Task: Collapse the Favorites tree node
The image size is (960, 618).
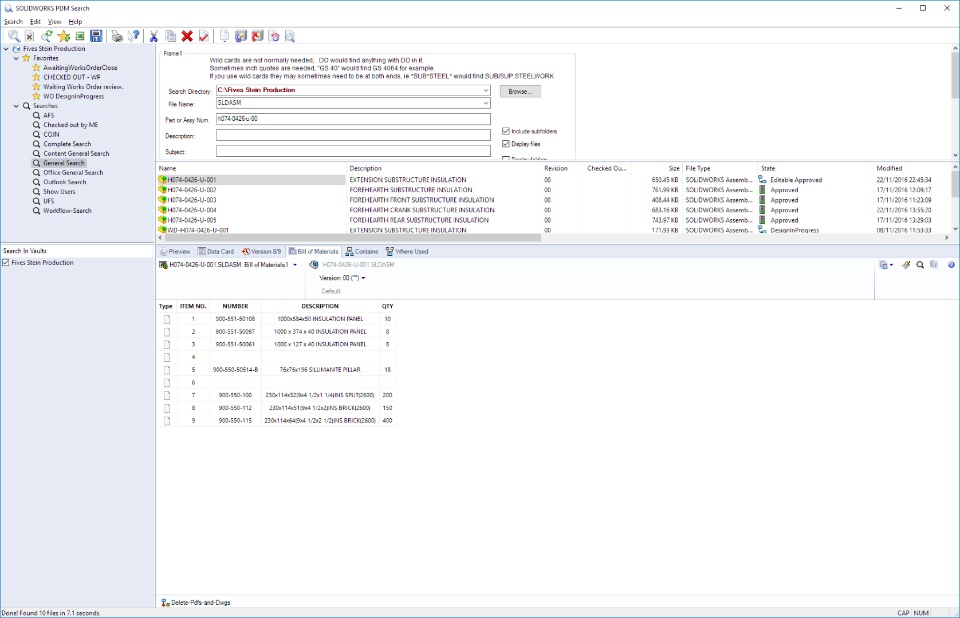Action: click(17, 58)
